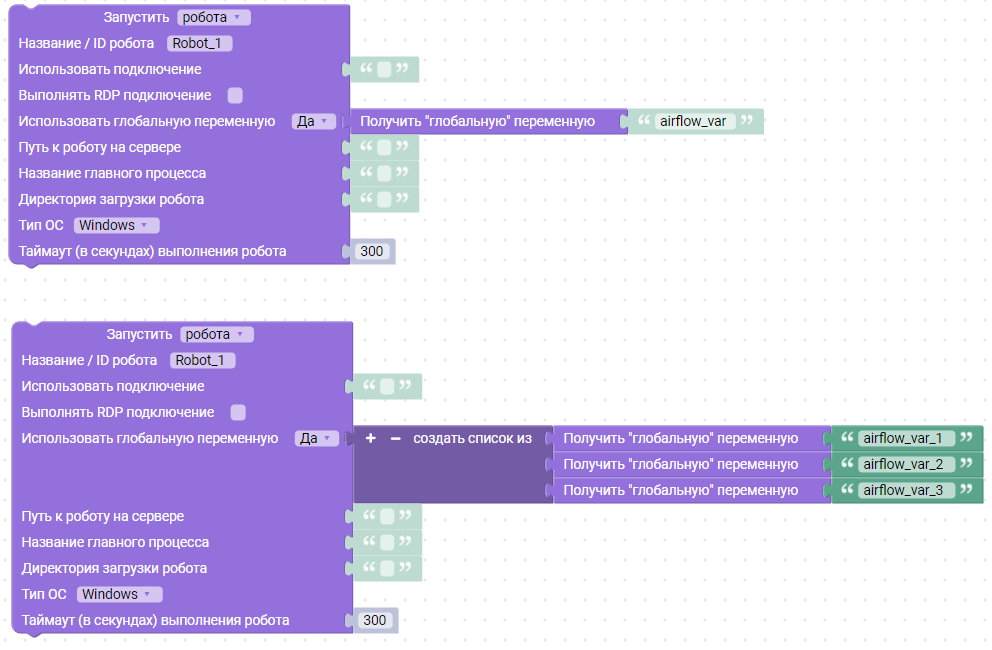Image resolution: width=992 pixels, height=650 pixels.
Task: Click timeout value 300 in bottom block
Action: pos(374,620)
